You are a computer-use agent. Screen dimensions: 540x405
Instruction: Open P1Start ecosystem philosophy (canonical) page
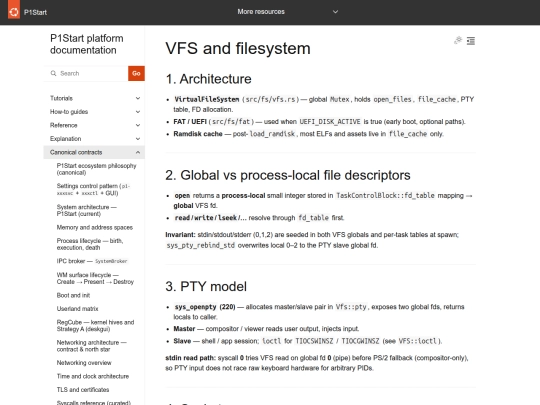(x=96, y=169)
